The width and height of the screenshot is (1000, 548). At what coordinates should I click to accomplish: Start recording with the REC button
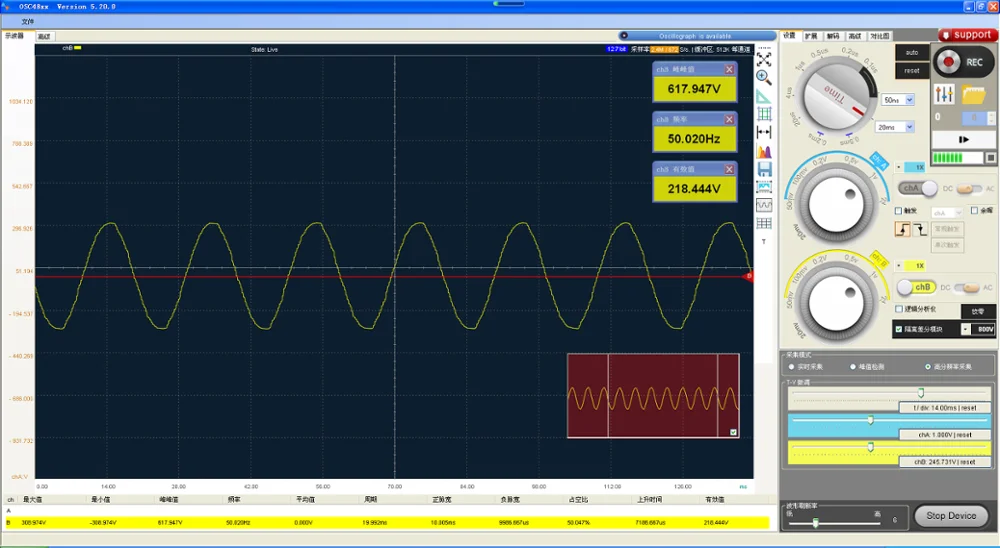pos(963,62)
